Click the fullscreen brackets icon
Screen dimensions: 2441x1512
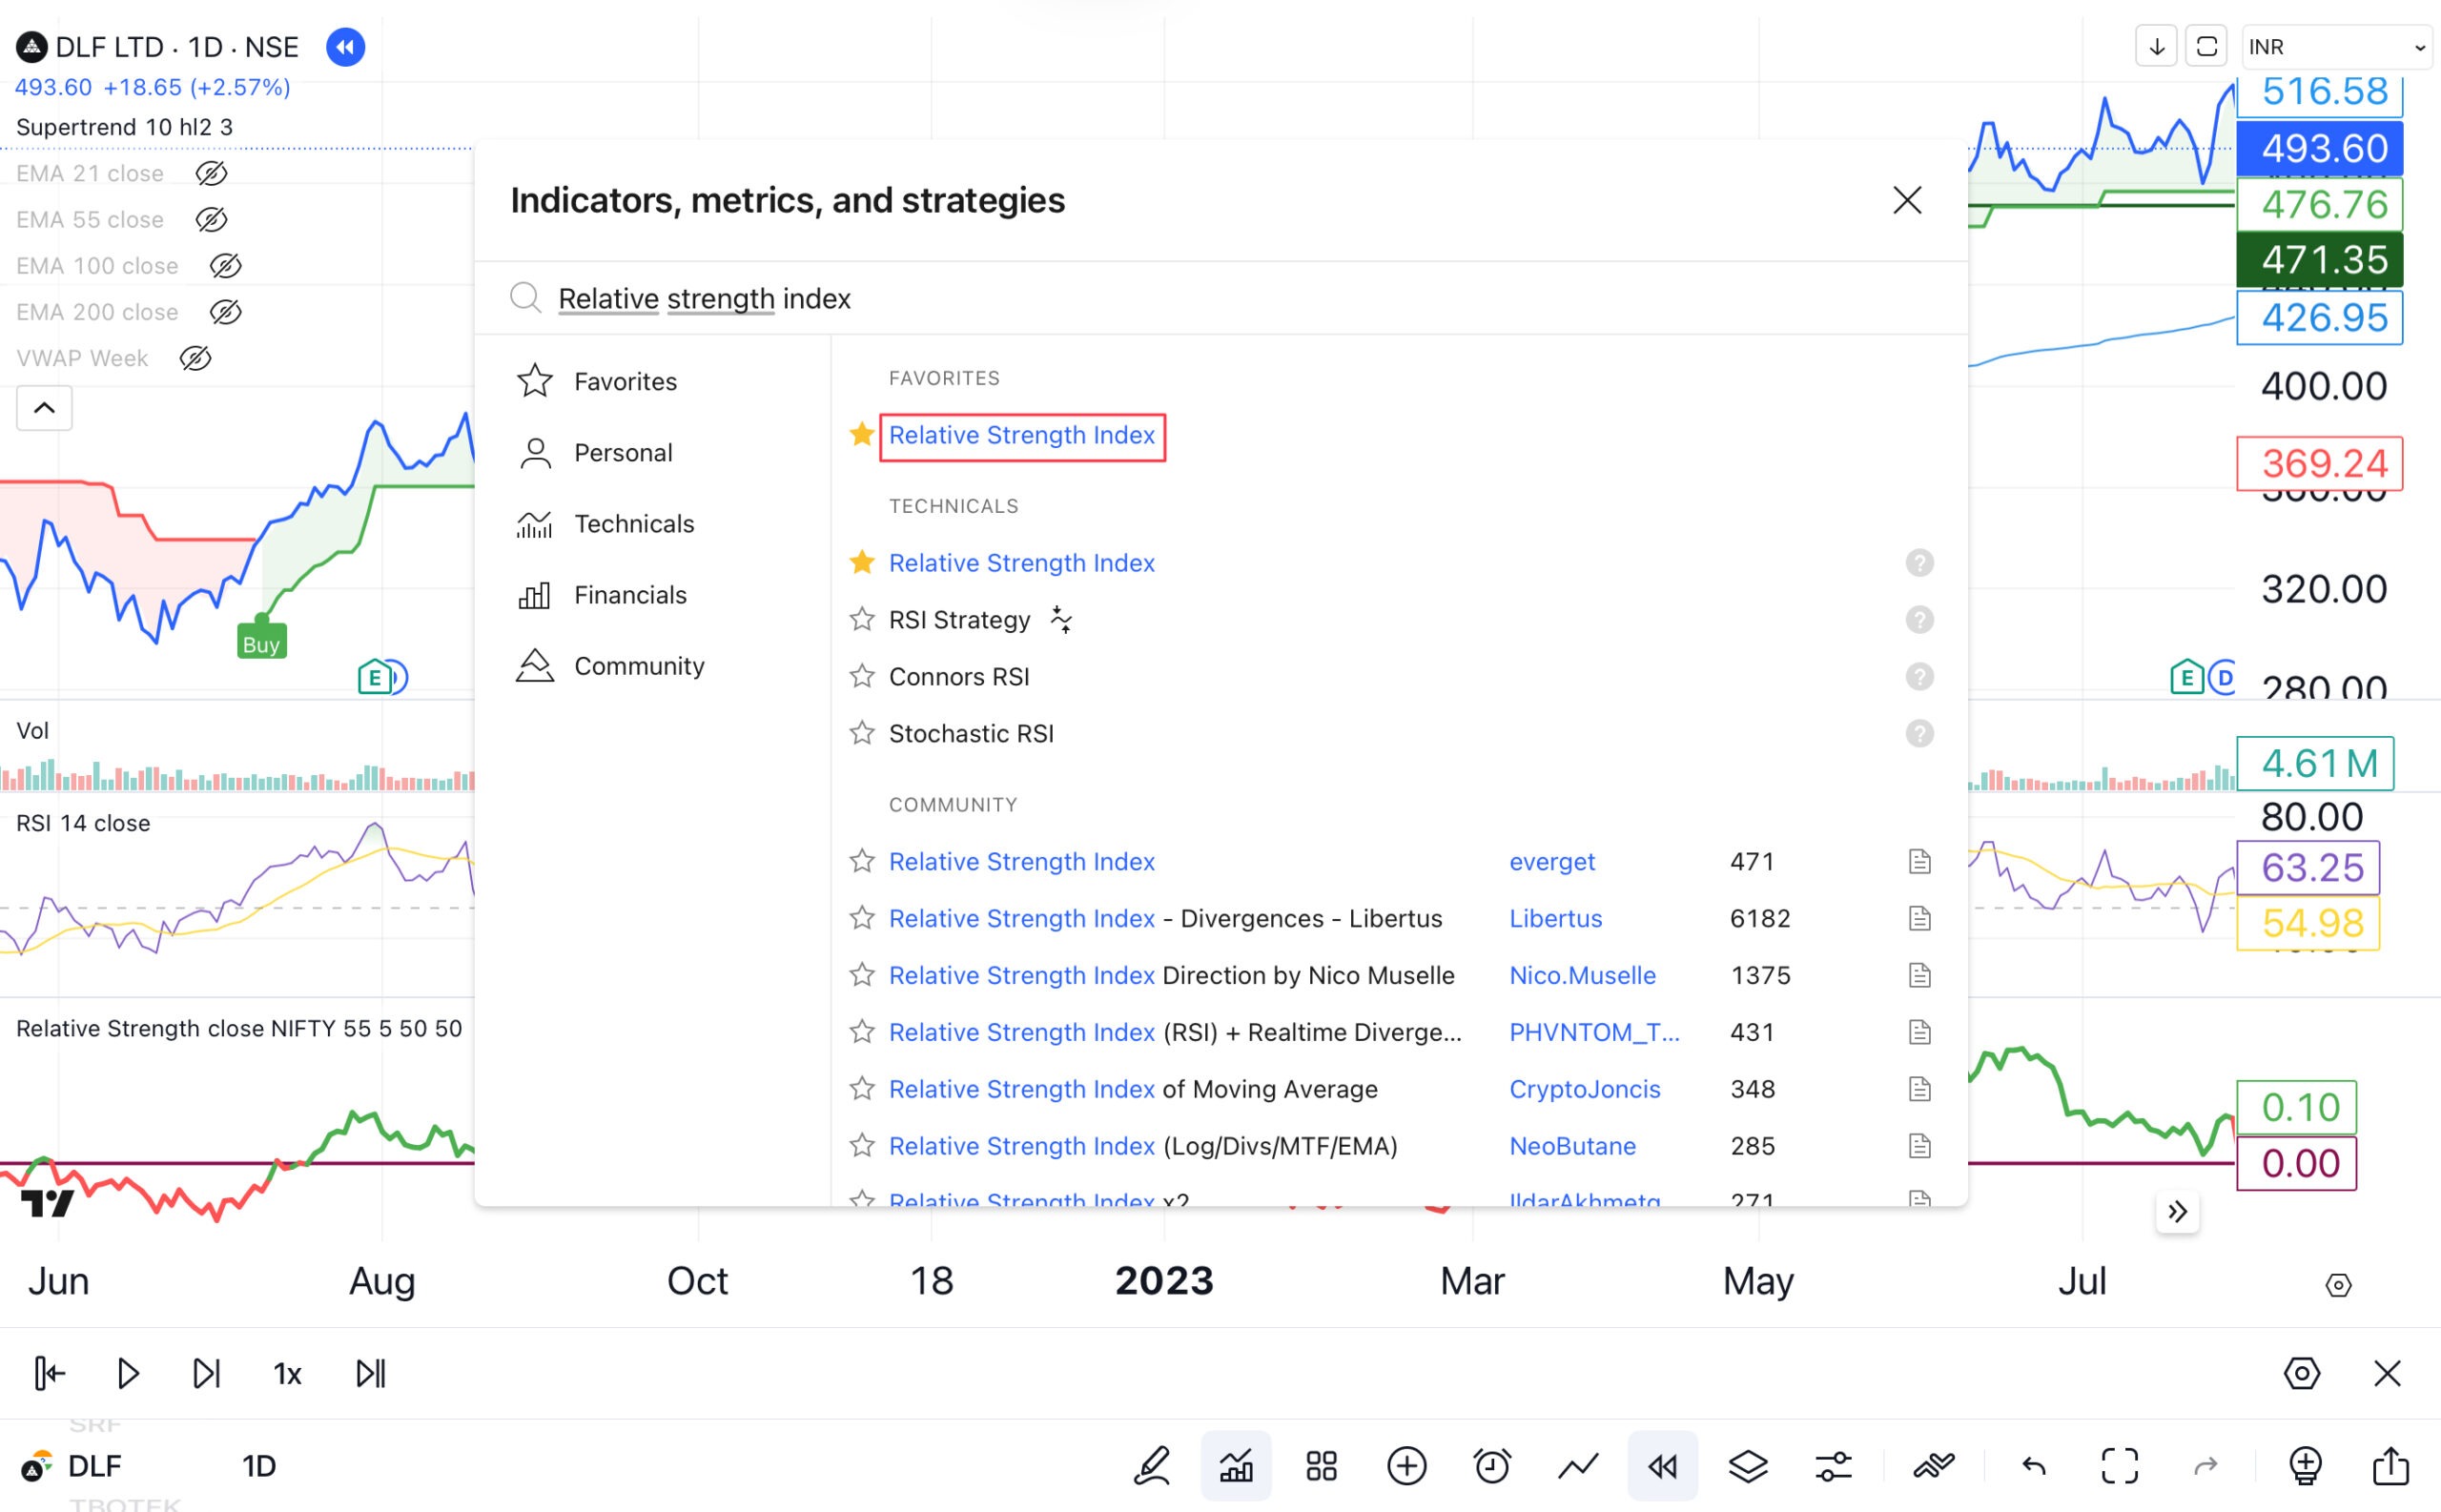click(x=2119, y=1466)
